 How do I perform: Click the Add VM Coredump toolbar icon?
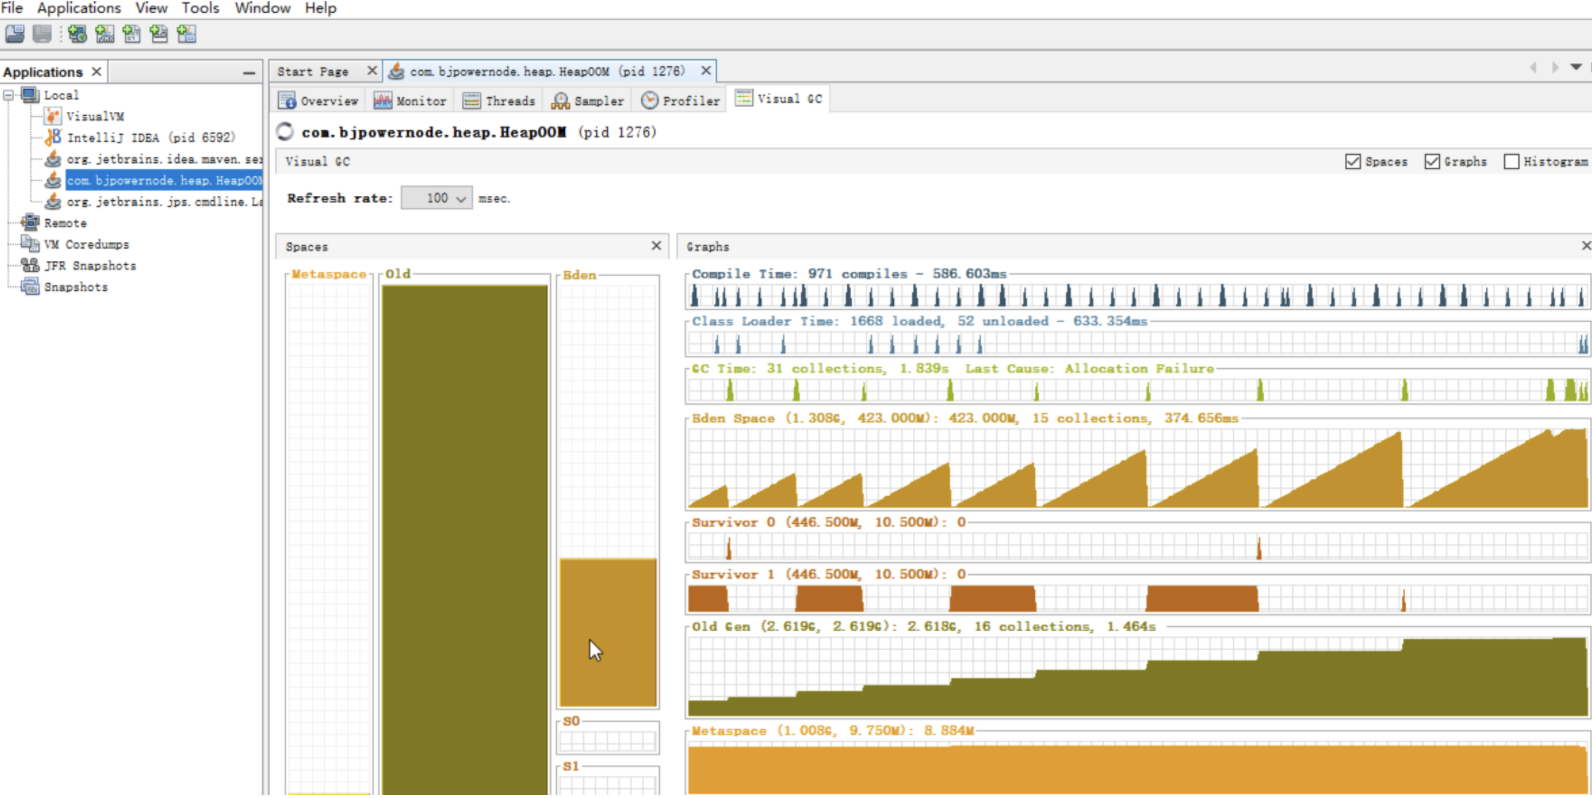point(132,34)
